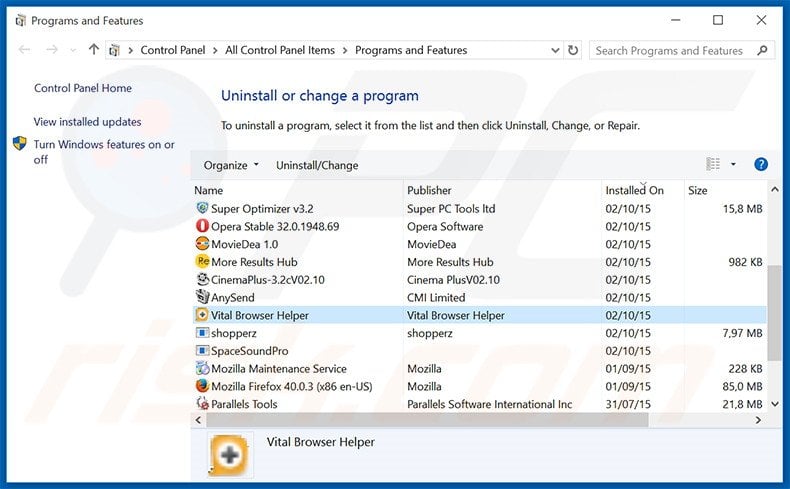The width and height of the screenshot is (790, 489).
Task: Click the scroll up arrow of program list
Action: (x=774, y=190)
